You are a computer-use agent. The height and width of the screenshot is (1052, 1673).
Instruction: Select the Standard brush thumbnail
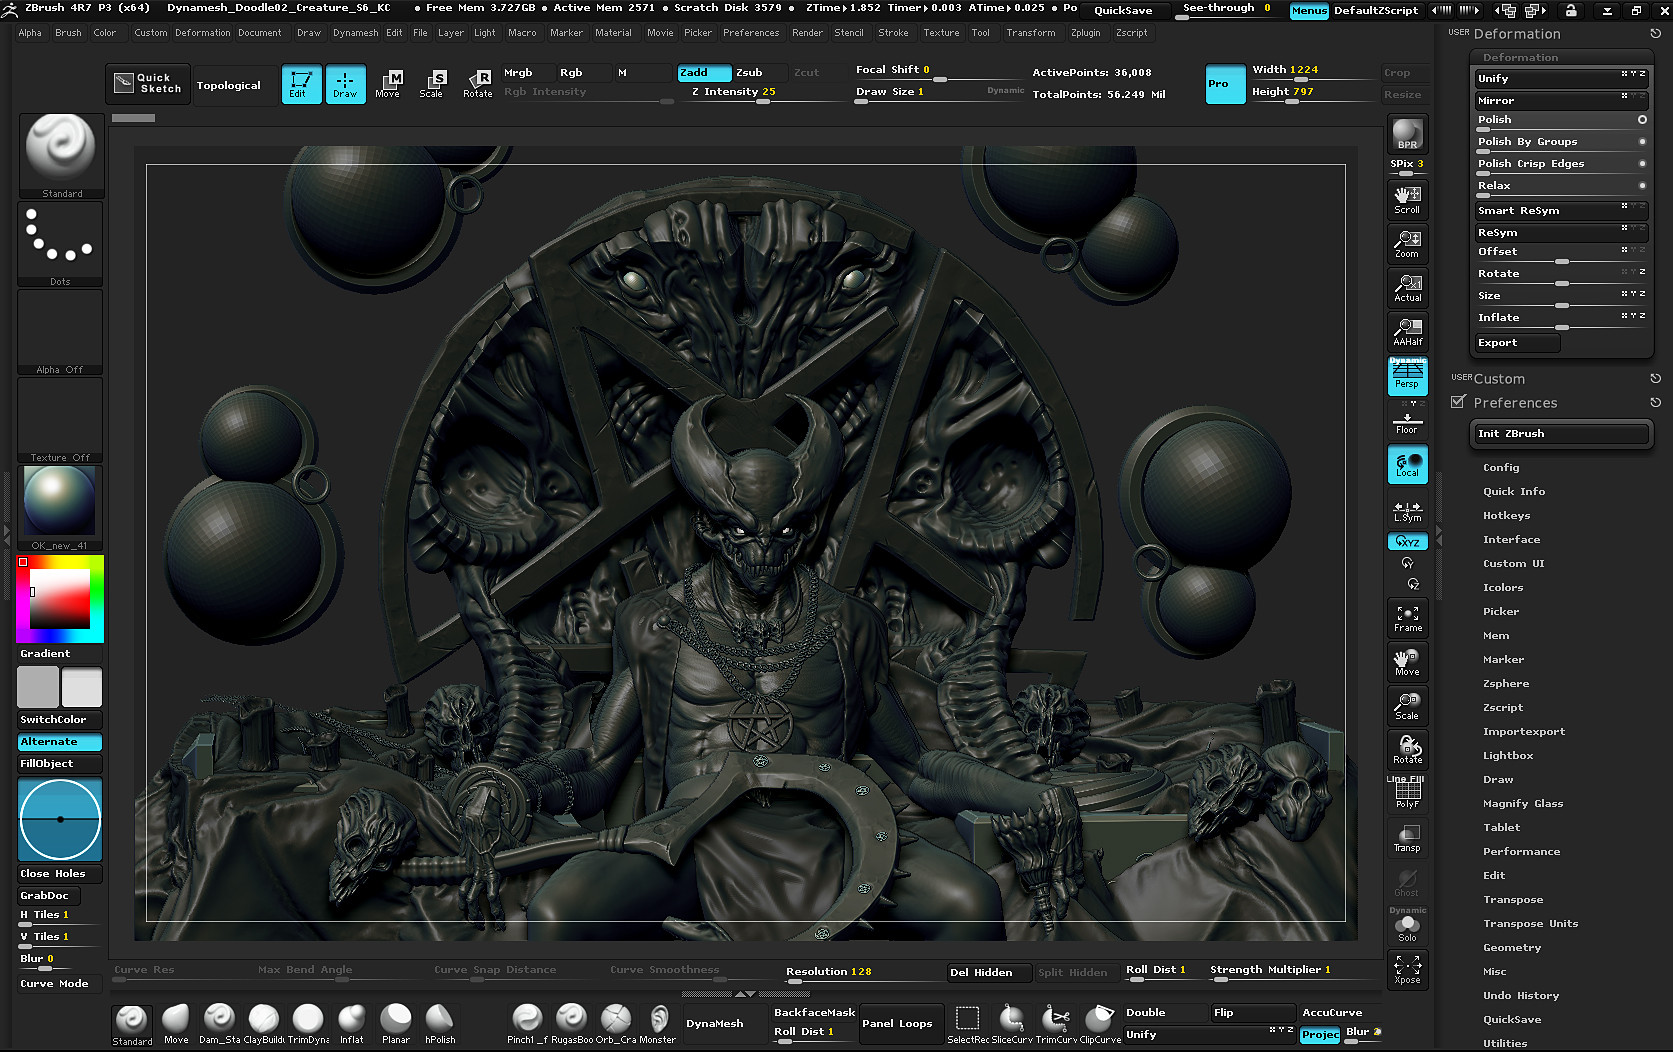(60, 156)
